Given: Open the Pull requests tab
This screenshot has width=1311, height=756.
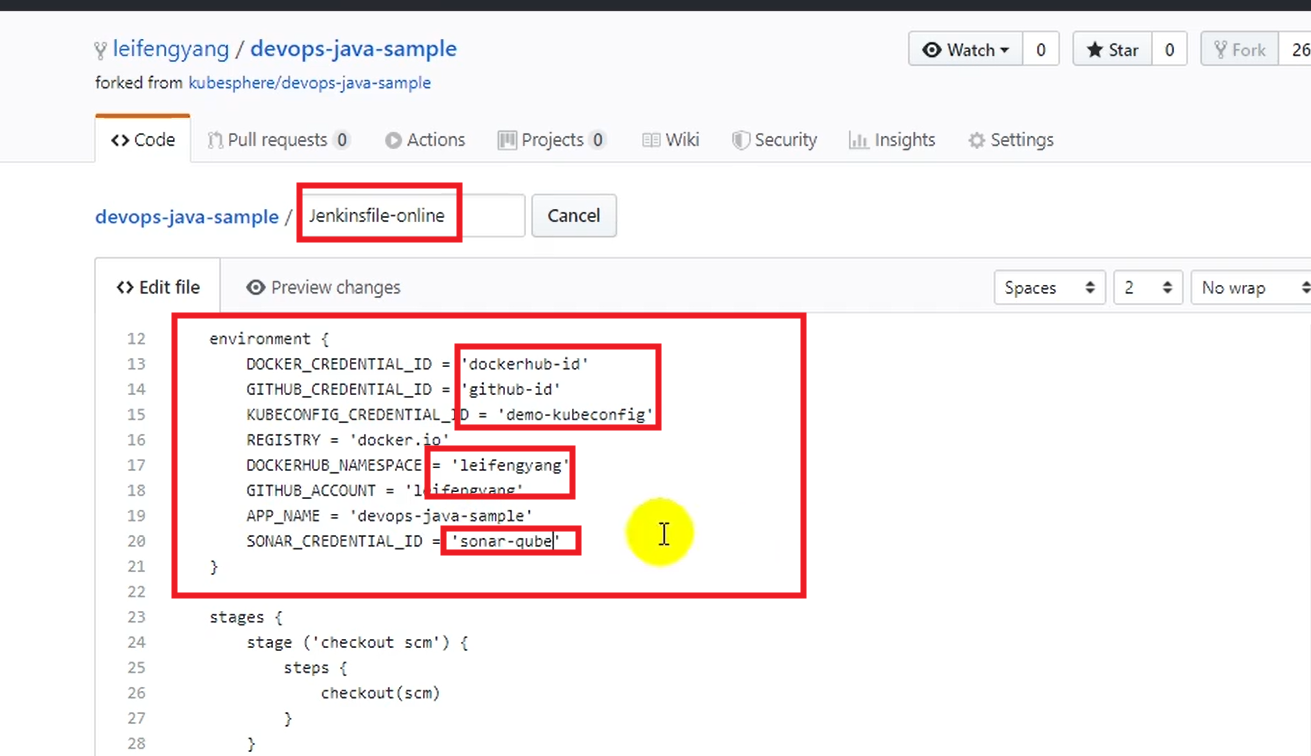Looking at the screenshot, I should 278,140.
